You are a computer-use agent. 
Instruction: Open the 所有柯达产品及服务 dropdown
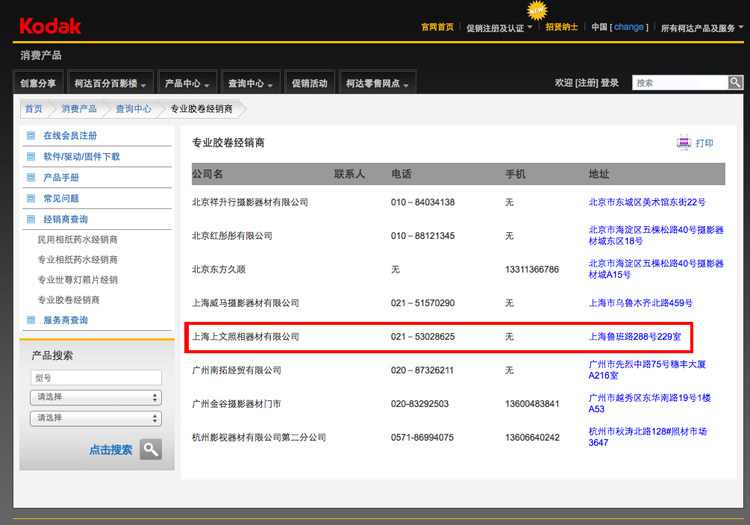click(702, 28)
